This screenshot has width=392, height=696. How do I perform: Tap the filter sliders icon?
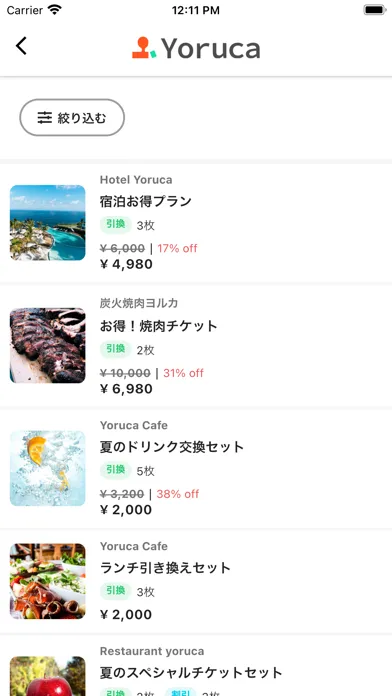pos(45,118)
